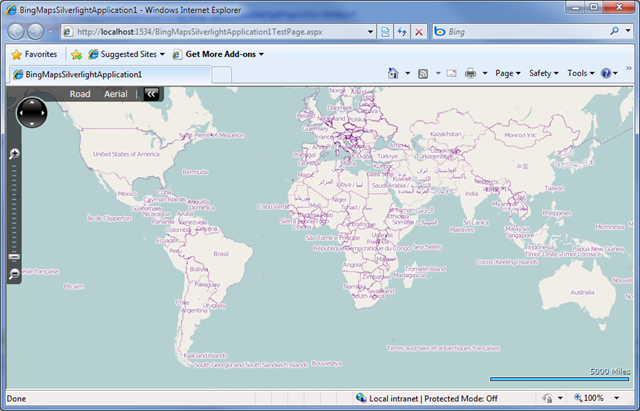This screenshot has height=411, width=640.
Task: Click the Falkland Islands label
Action: click(205, 355)
